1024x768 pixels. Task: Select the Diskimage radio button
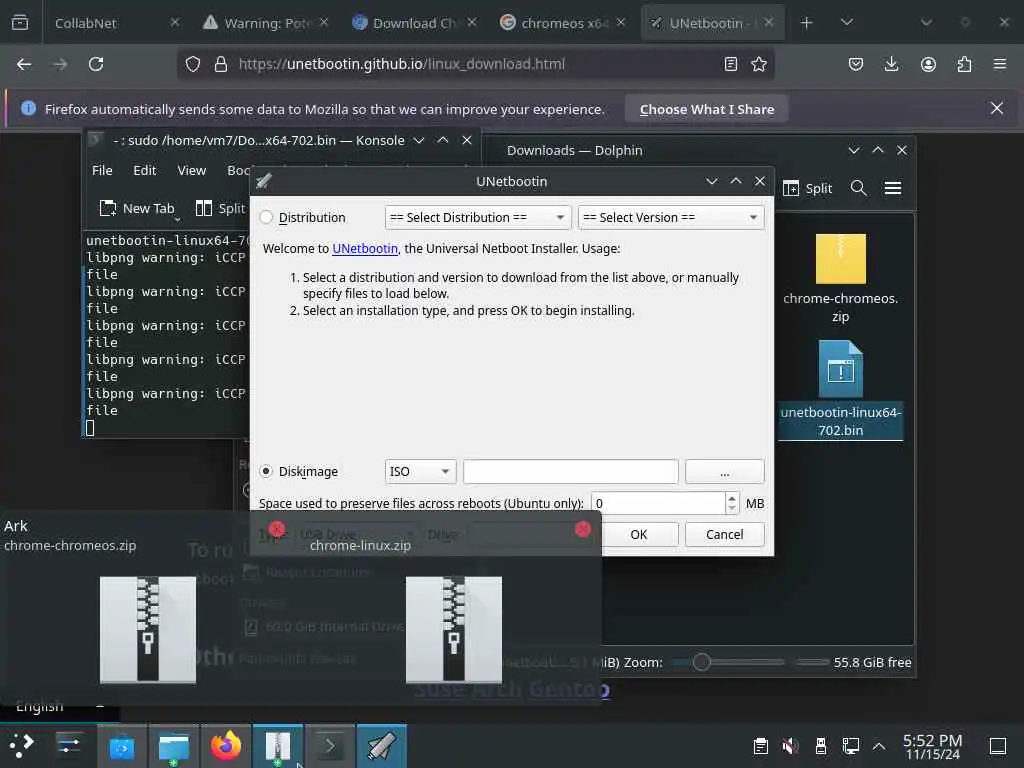tap(266, 471)
